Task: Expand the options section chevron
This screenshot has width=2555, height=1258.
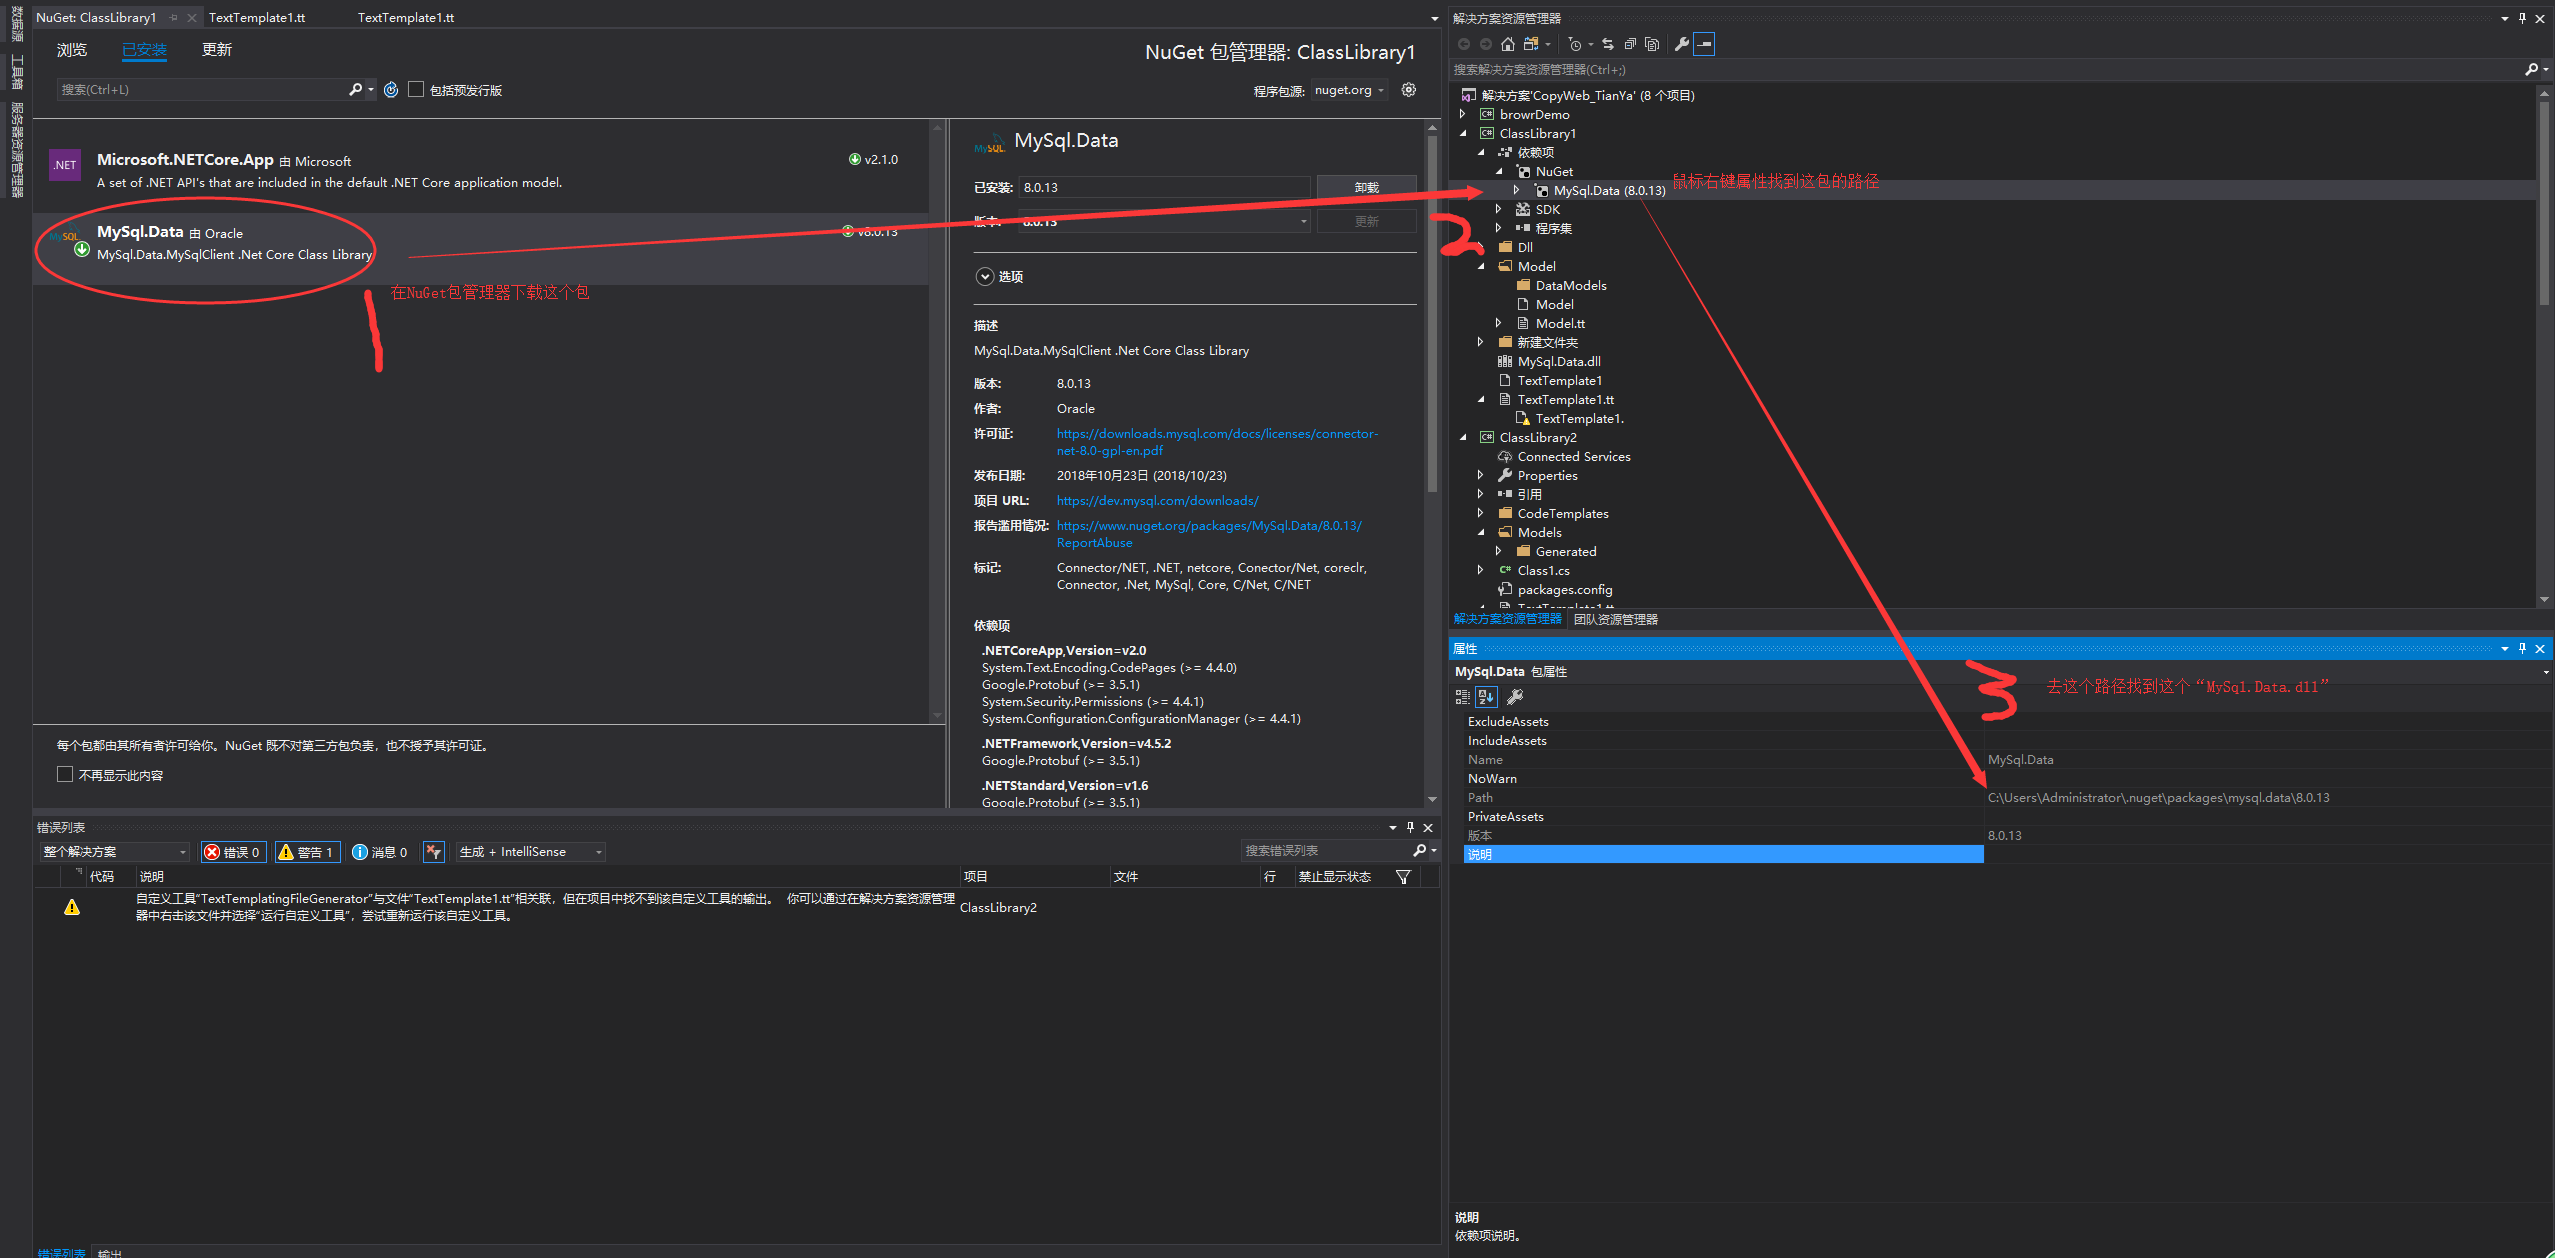Action: click(985, 277)
